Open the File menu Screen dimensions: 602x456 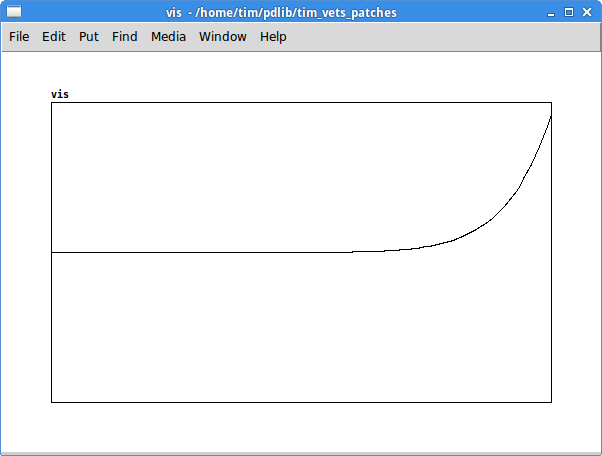19,37
